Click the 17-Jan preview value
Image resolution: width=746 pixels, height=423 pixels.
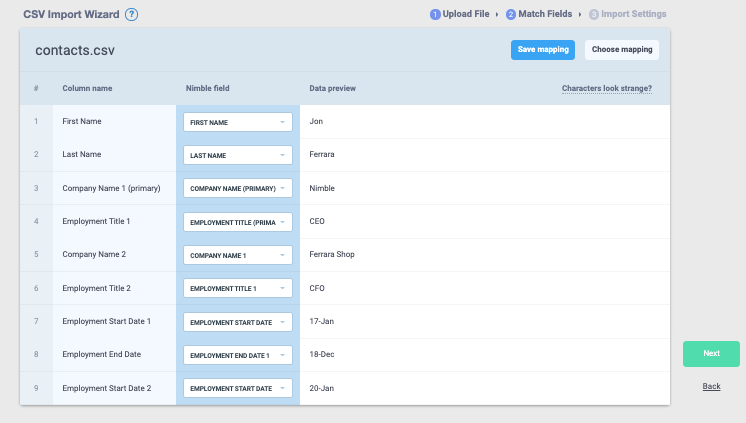pos(322,321)
